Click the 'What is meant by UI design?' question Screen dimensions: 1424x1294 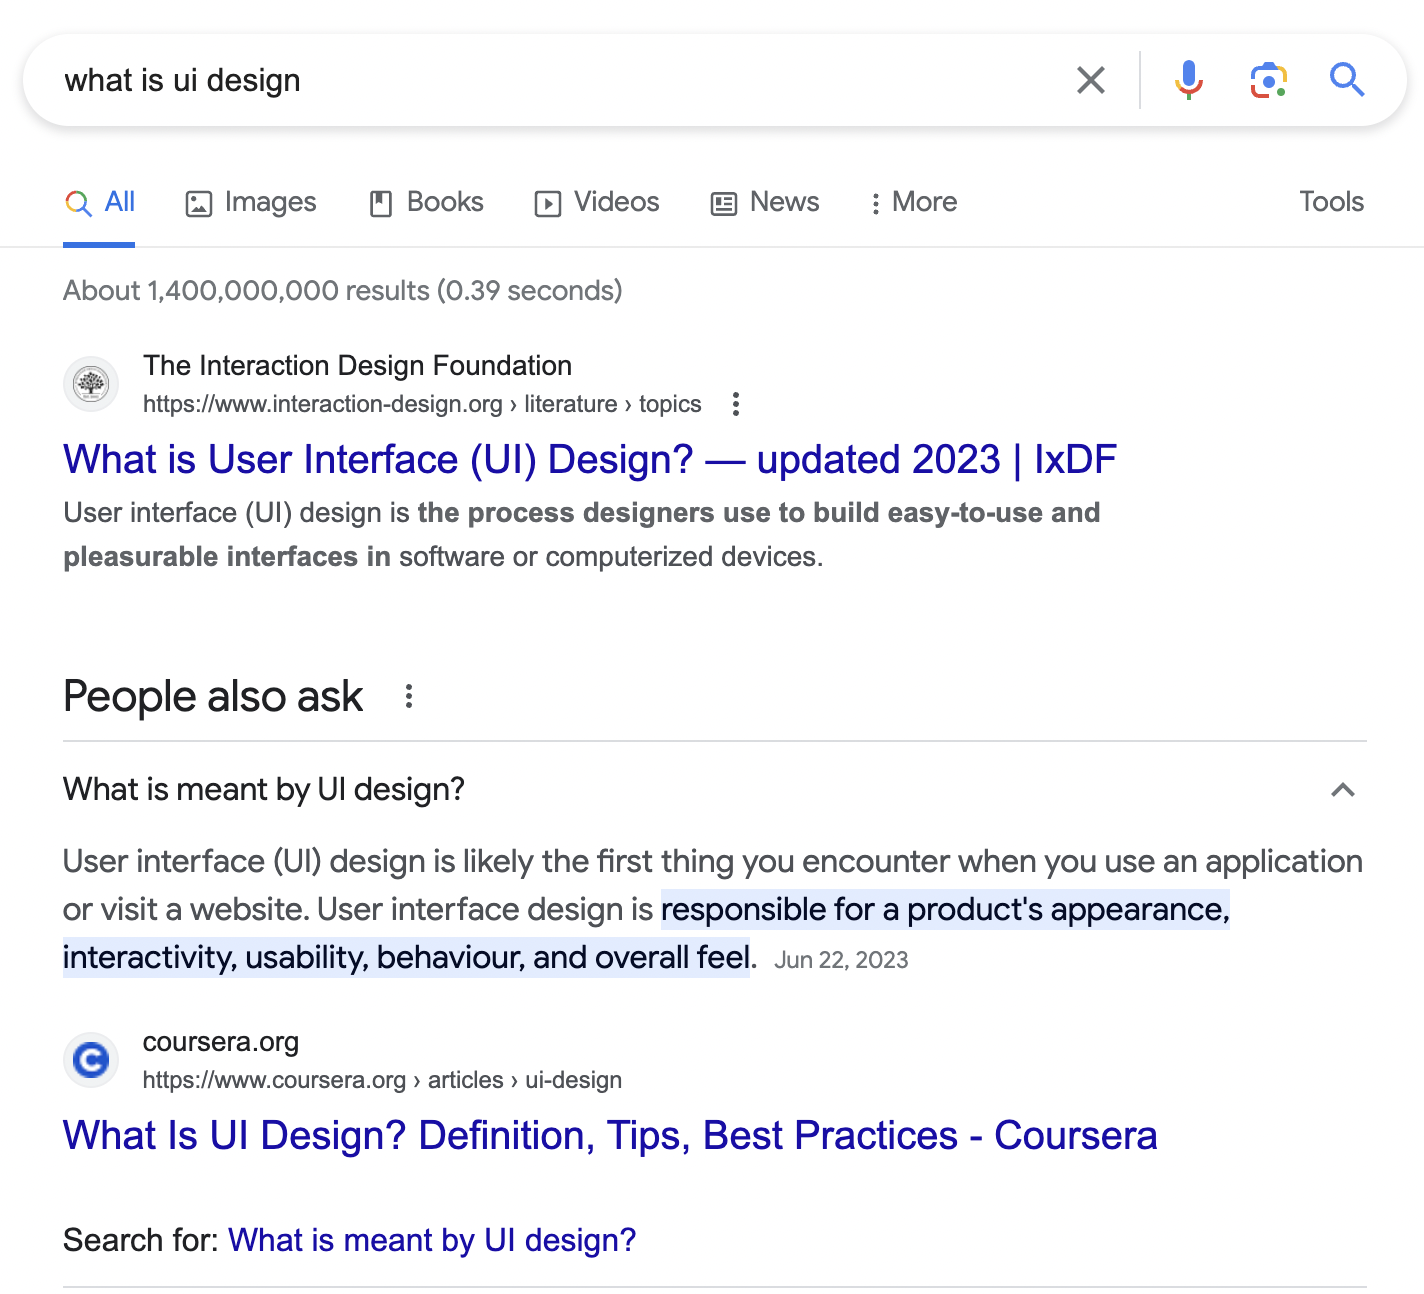[264, 790]
